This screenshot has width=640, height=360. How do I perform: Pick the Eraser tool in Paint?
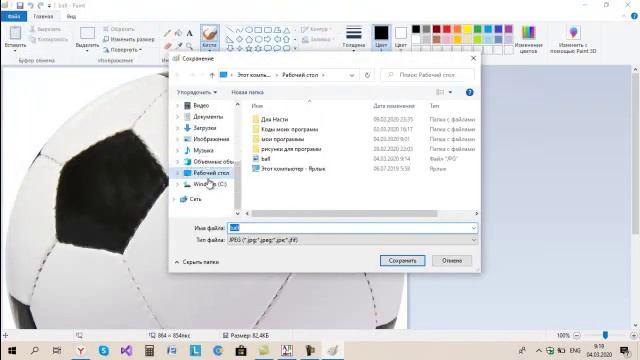[x=167, y=46]
